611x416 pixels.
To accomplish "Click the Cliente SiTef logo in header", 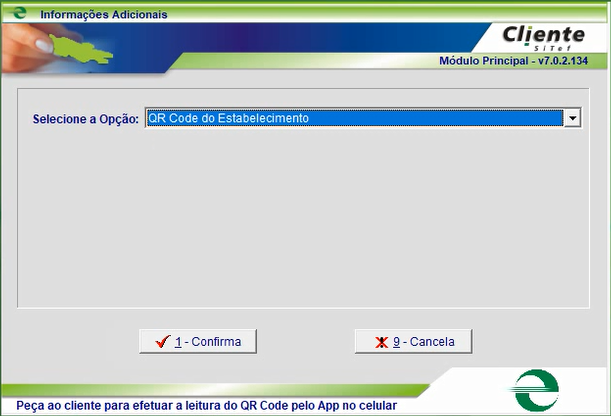I will (543, 38).
